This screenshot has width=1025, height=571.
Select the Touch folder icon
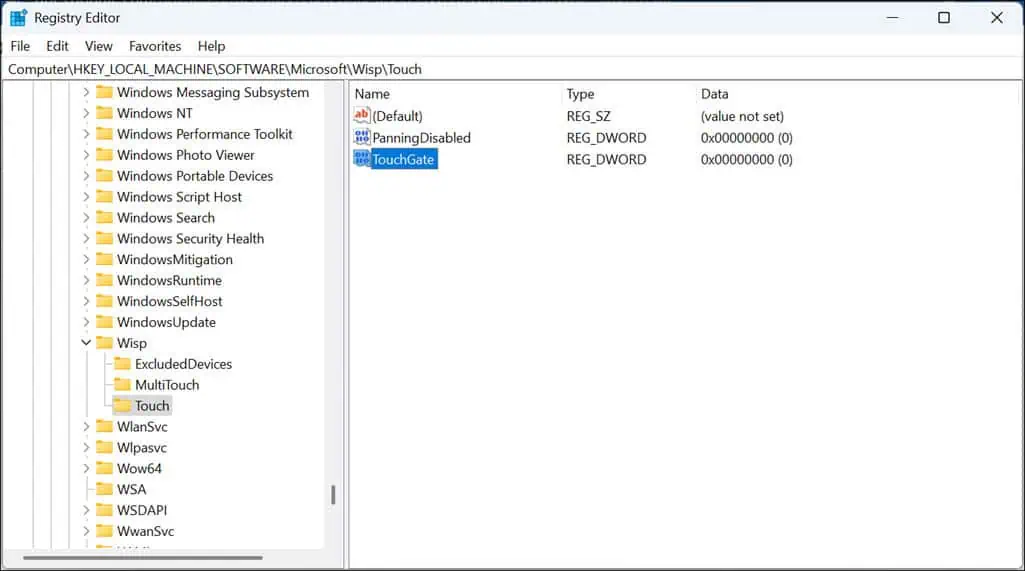point(122,406)
